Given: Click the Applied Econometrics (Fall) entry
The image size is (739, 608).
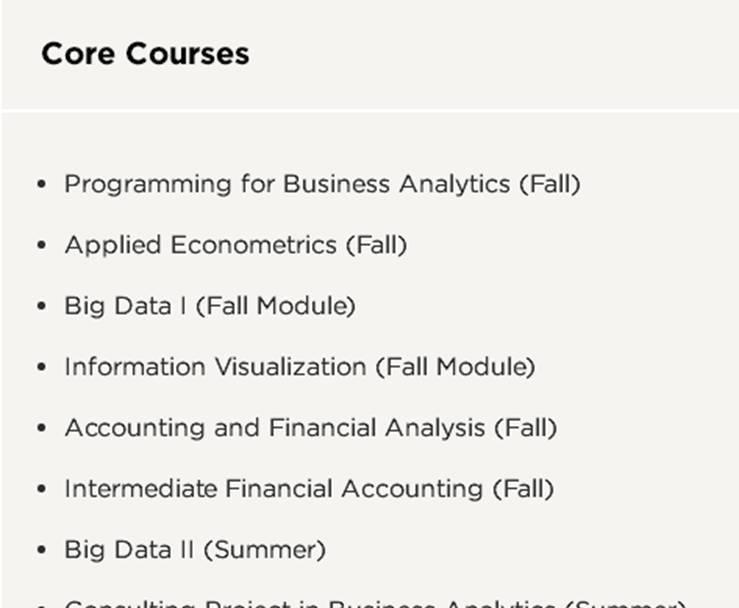Looking at the screenshot, I should [235, 245].
